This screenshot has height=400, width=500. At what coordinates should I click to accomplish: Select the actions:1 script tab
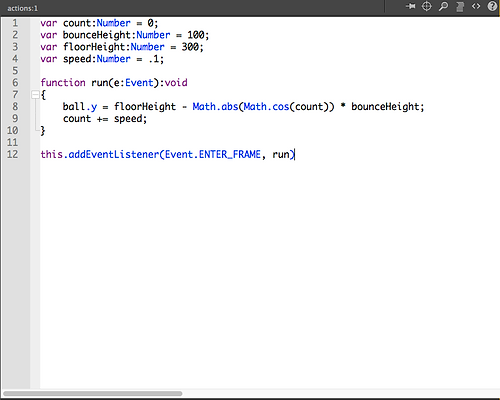click(22, 8)
